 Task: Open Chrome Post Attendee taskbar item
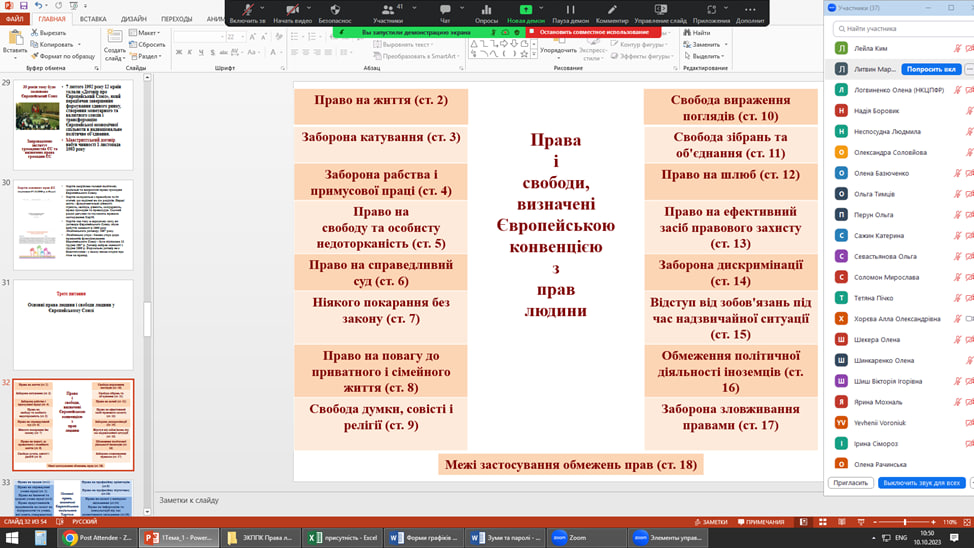(98, 537)
